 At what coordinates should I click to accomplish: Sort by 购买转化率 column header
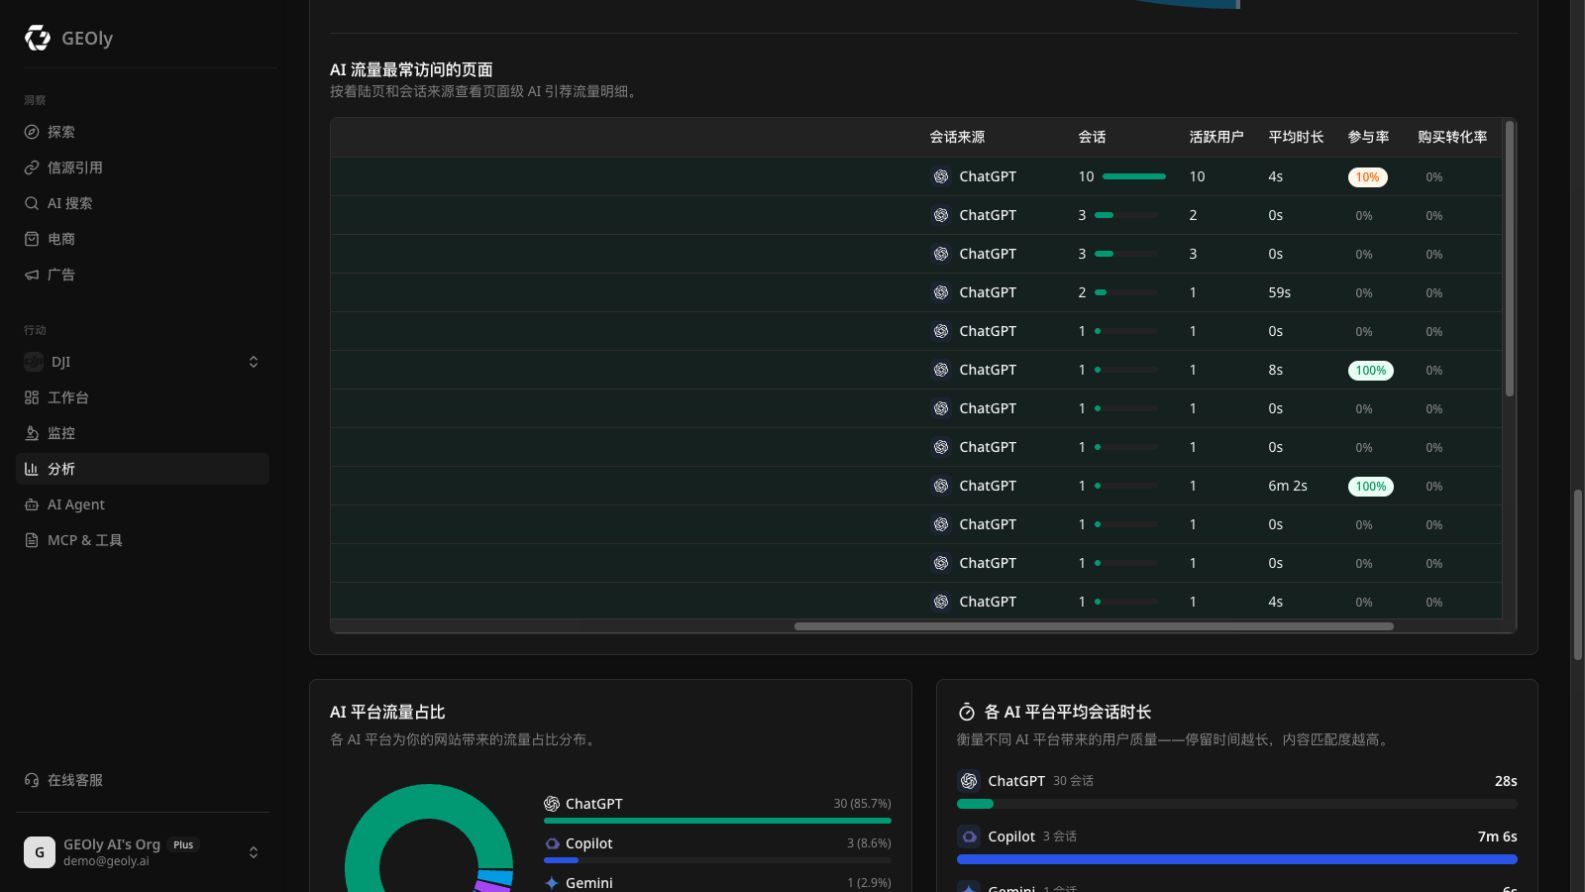pyautogui.click(x=1452, y=137)
